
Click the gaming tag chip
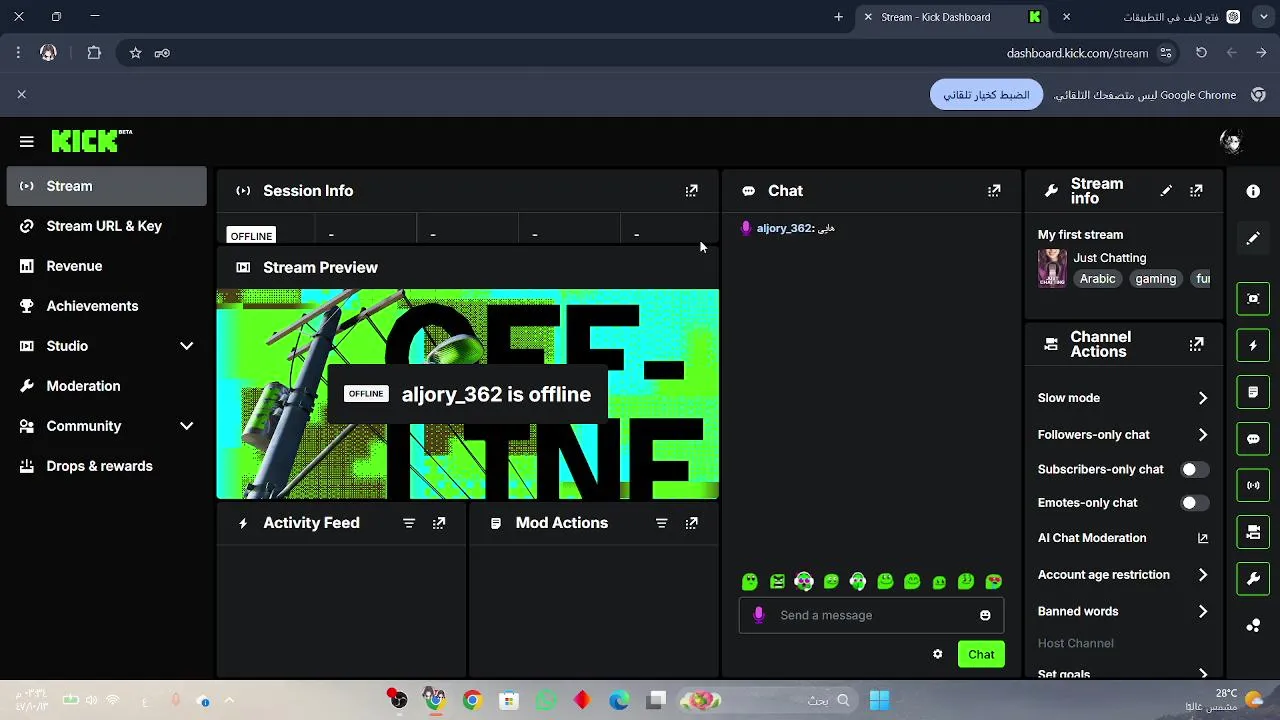1155,279
